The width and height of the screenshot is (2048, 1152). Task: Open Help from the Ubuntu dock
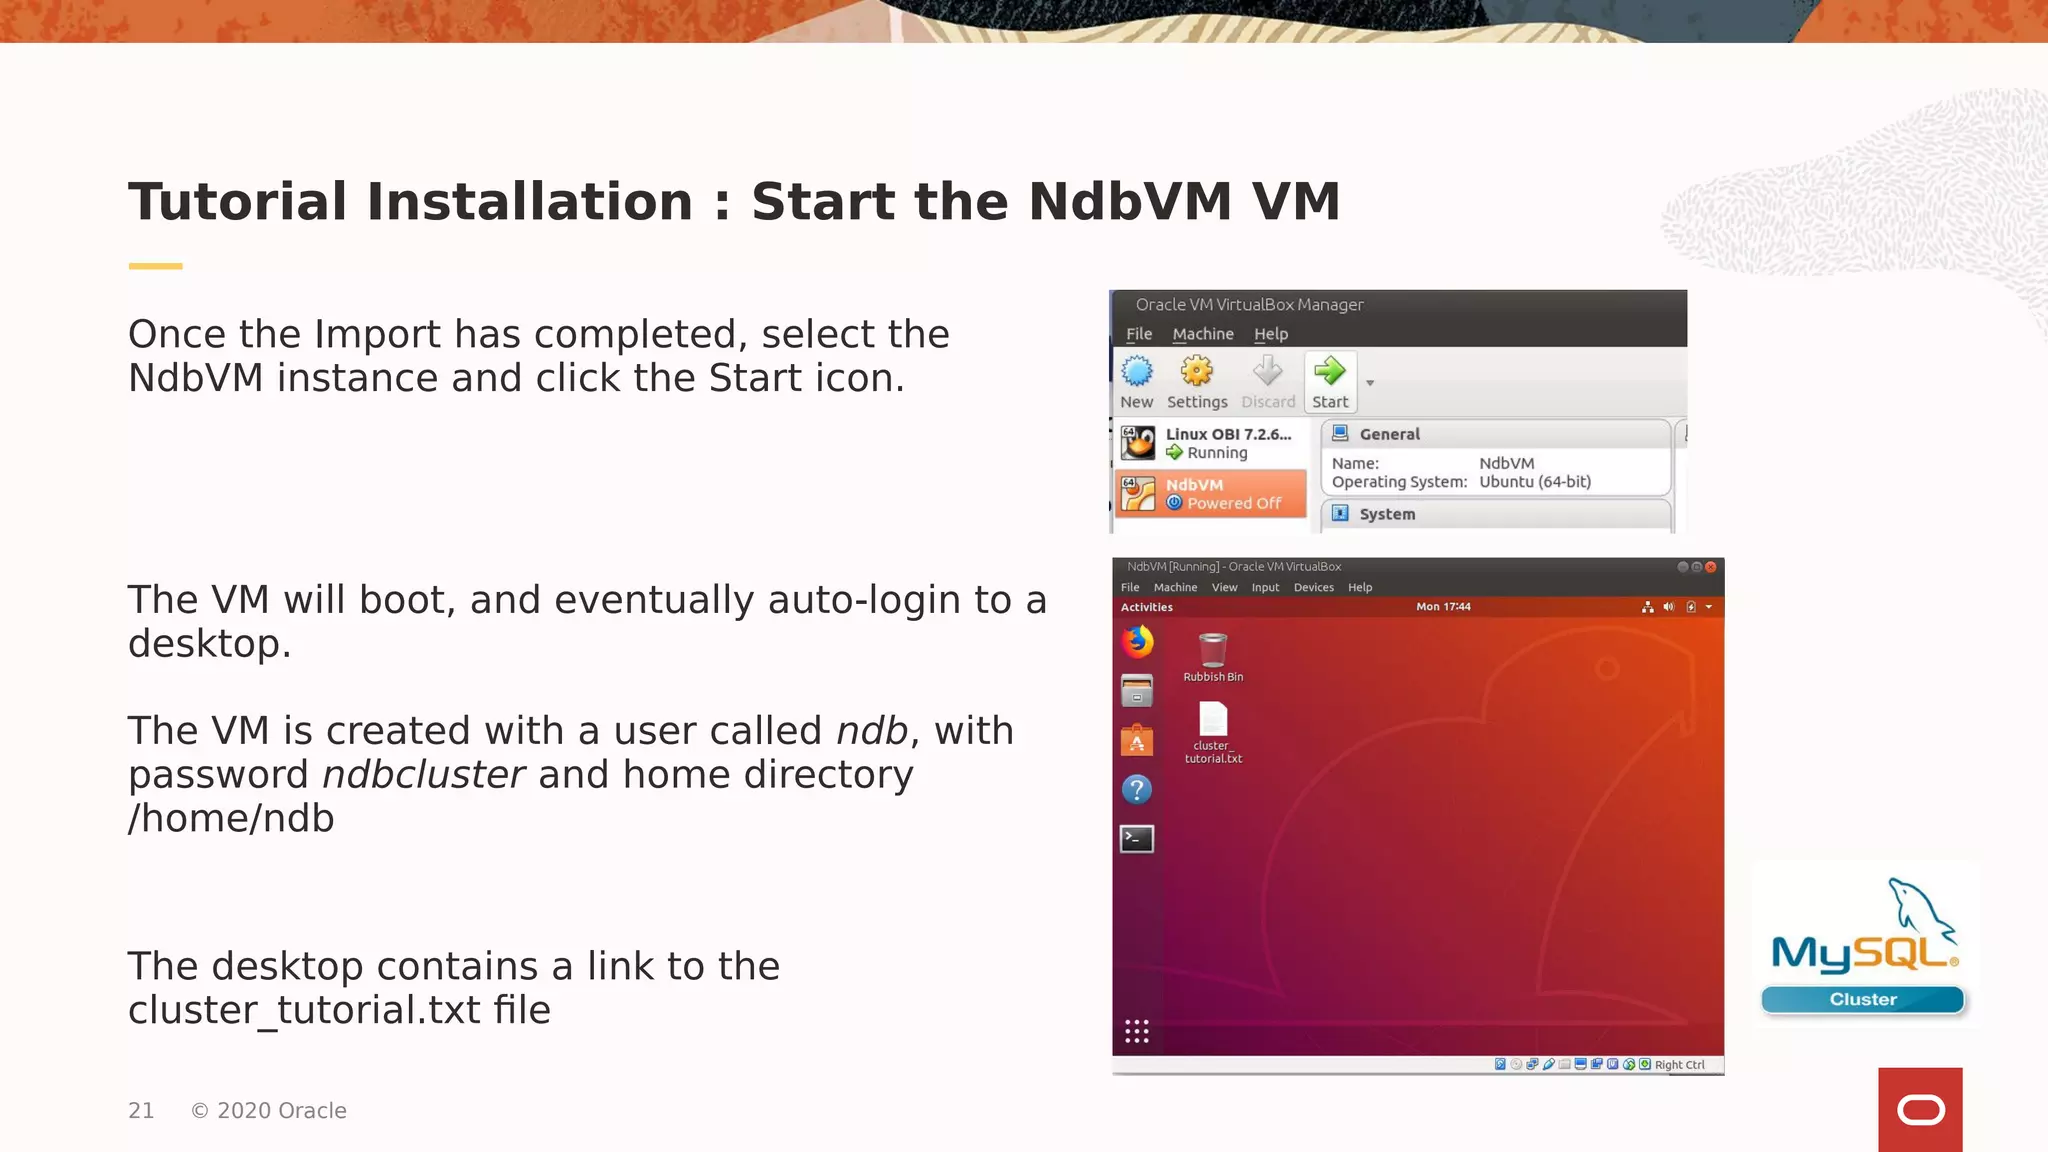(x=1137, y=790)
